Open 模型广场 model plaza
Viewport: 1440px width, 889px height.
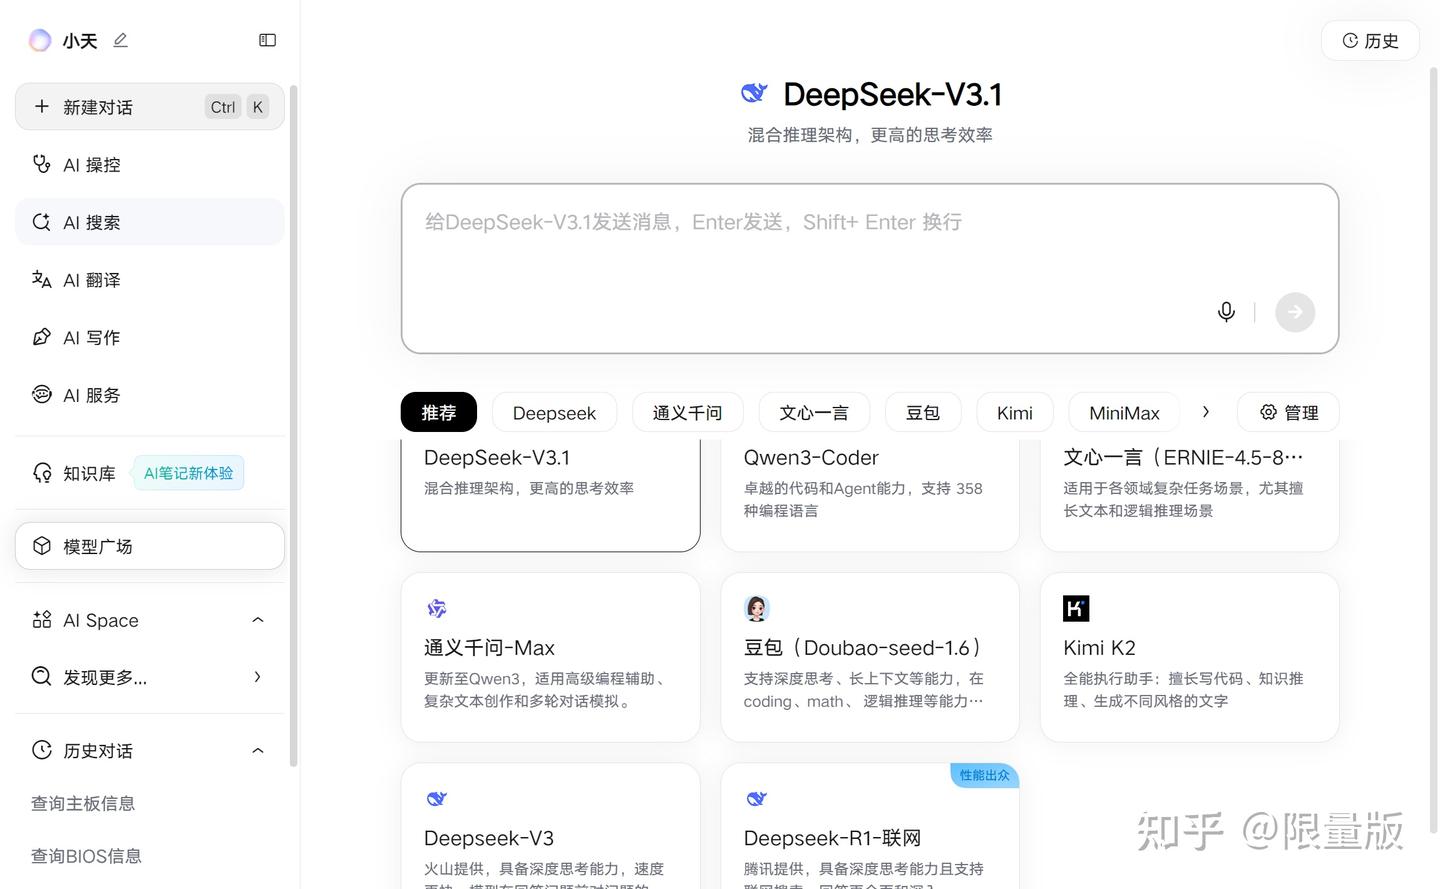150,546
